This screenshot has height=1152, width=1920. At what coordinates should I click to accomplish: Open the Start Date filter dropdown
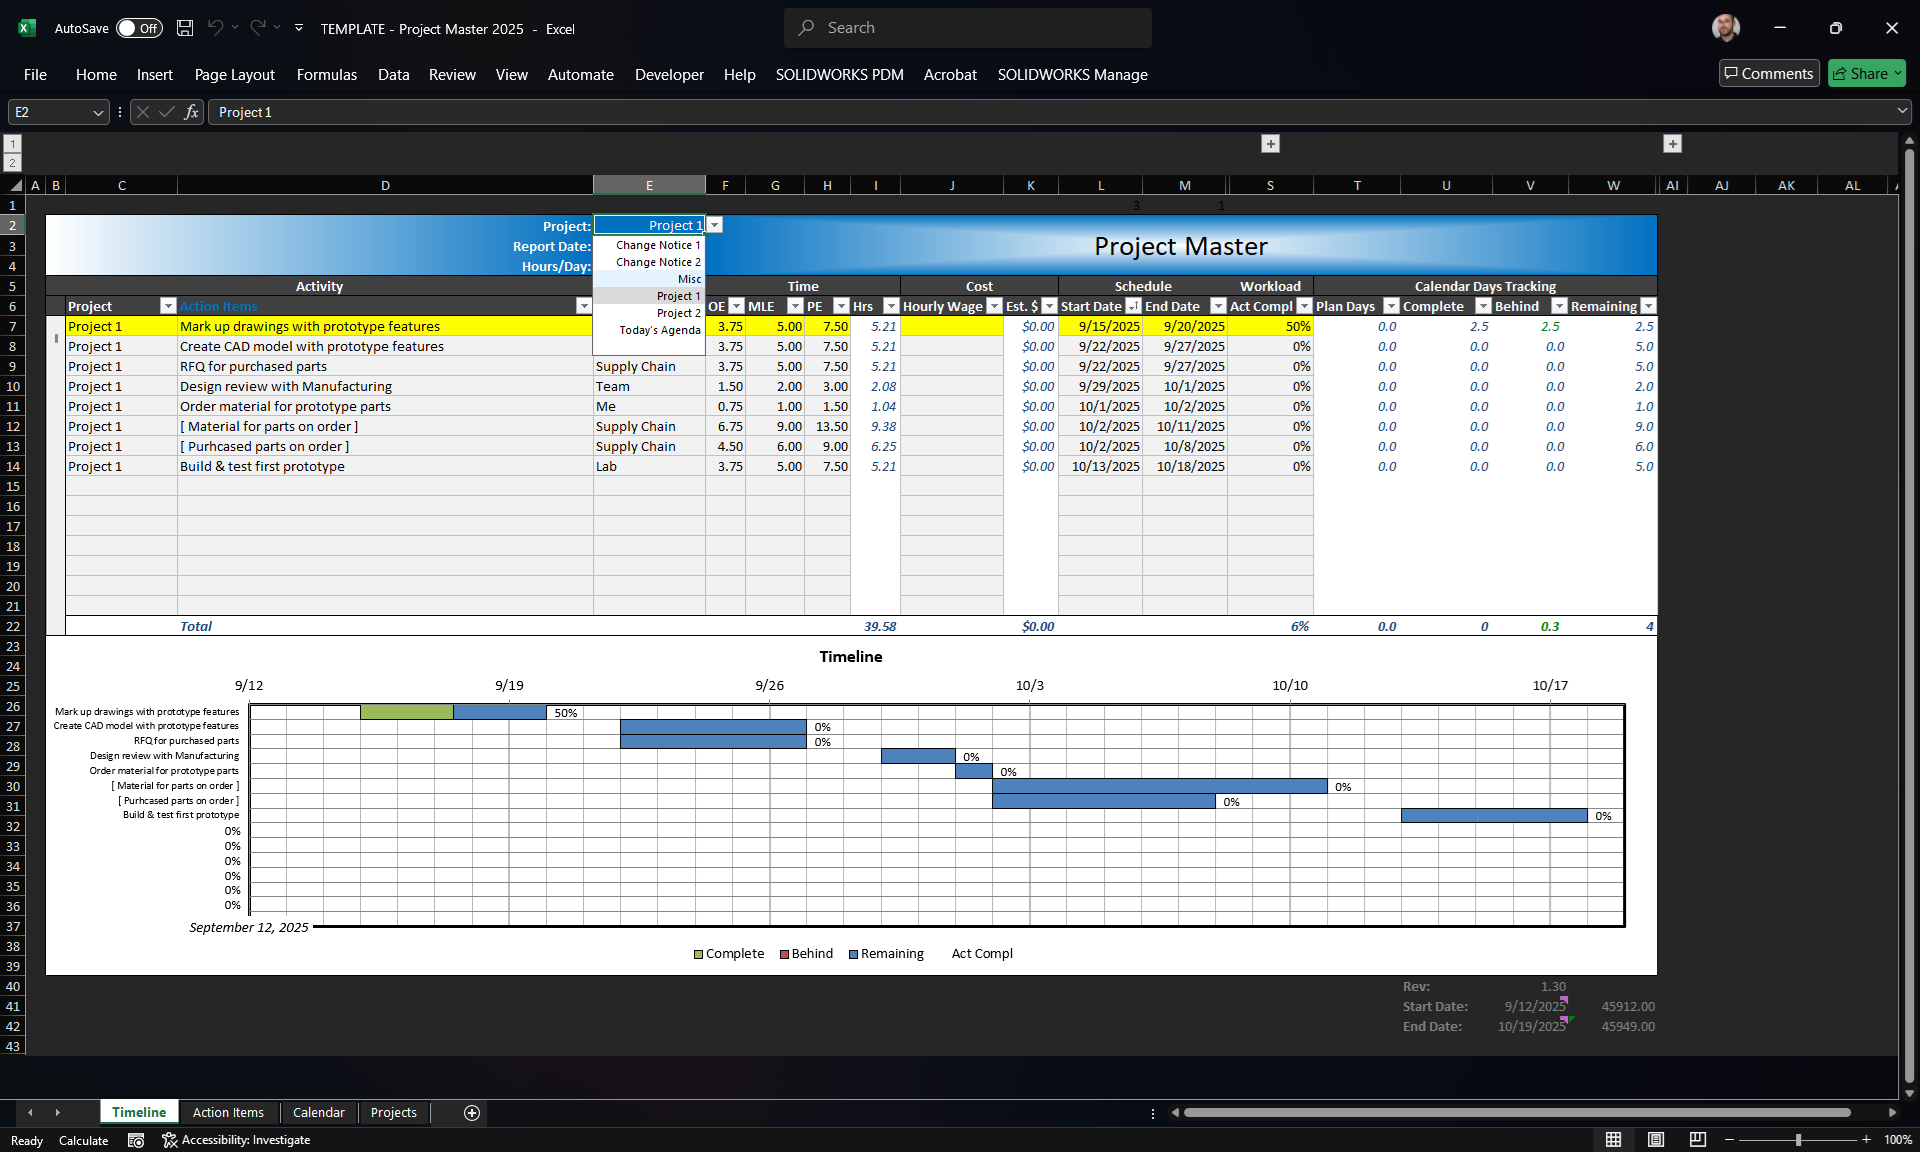point(1133,306)
